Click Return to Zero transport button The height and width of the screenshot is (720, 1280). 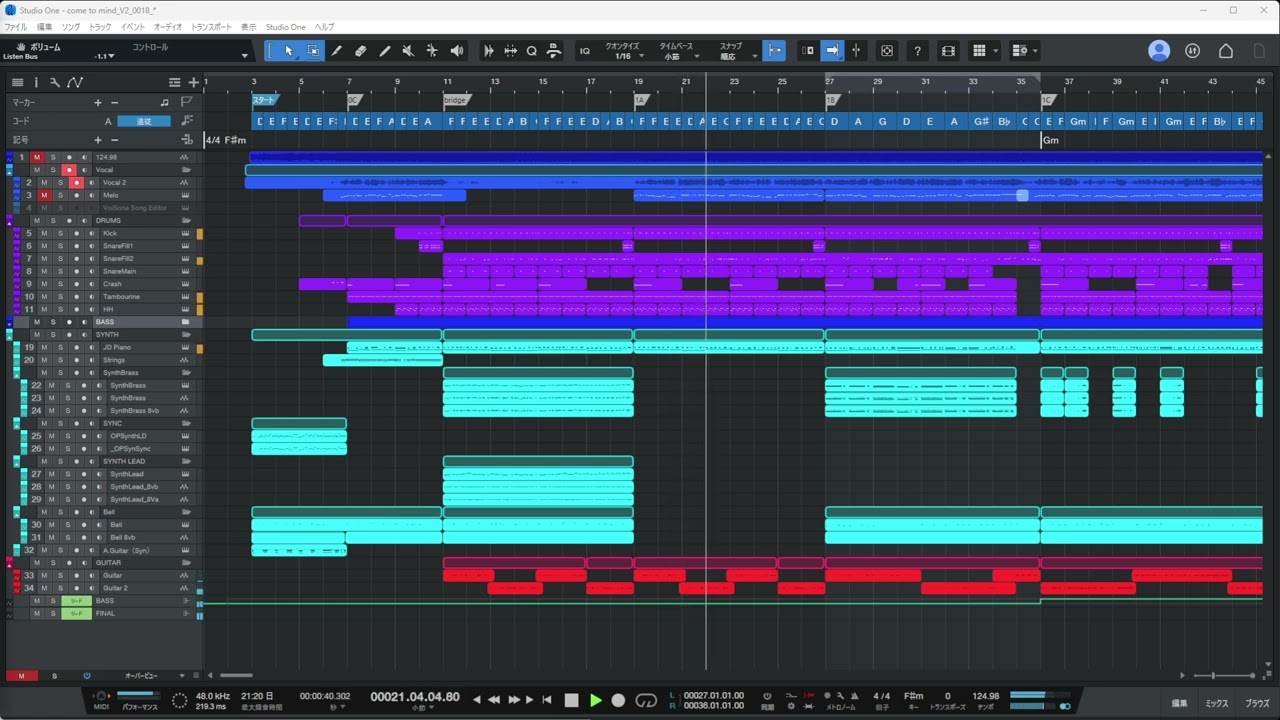(547, 700)
